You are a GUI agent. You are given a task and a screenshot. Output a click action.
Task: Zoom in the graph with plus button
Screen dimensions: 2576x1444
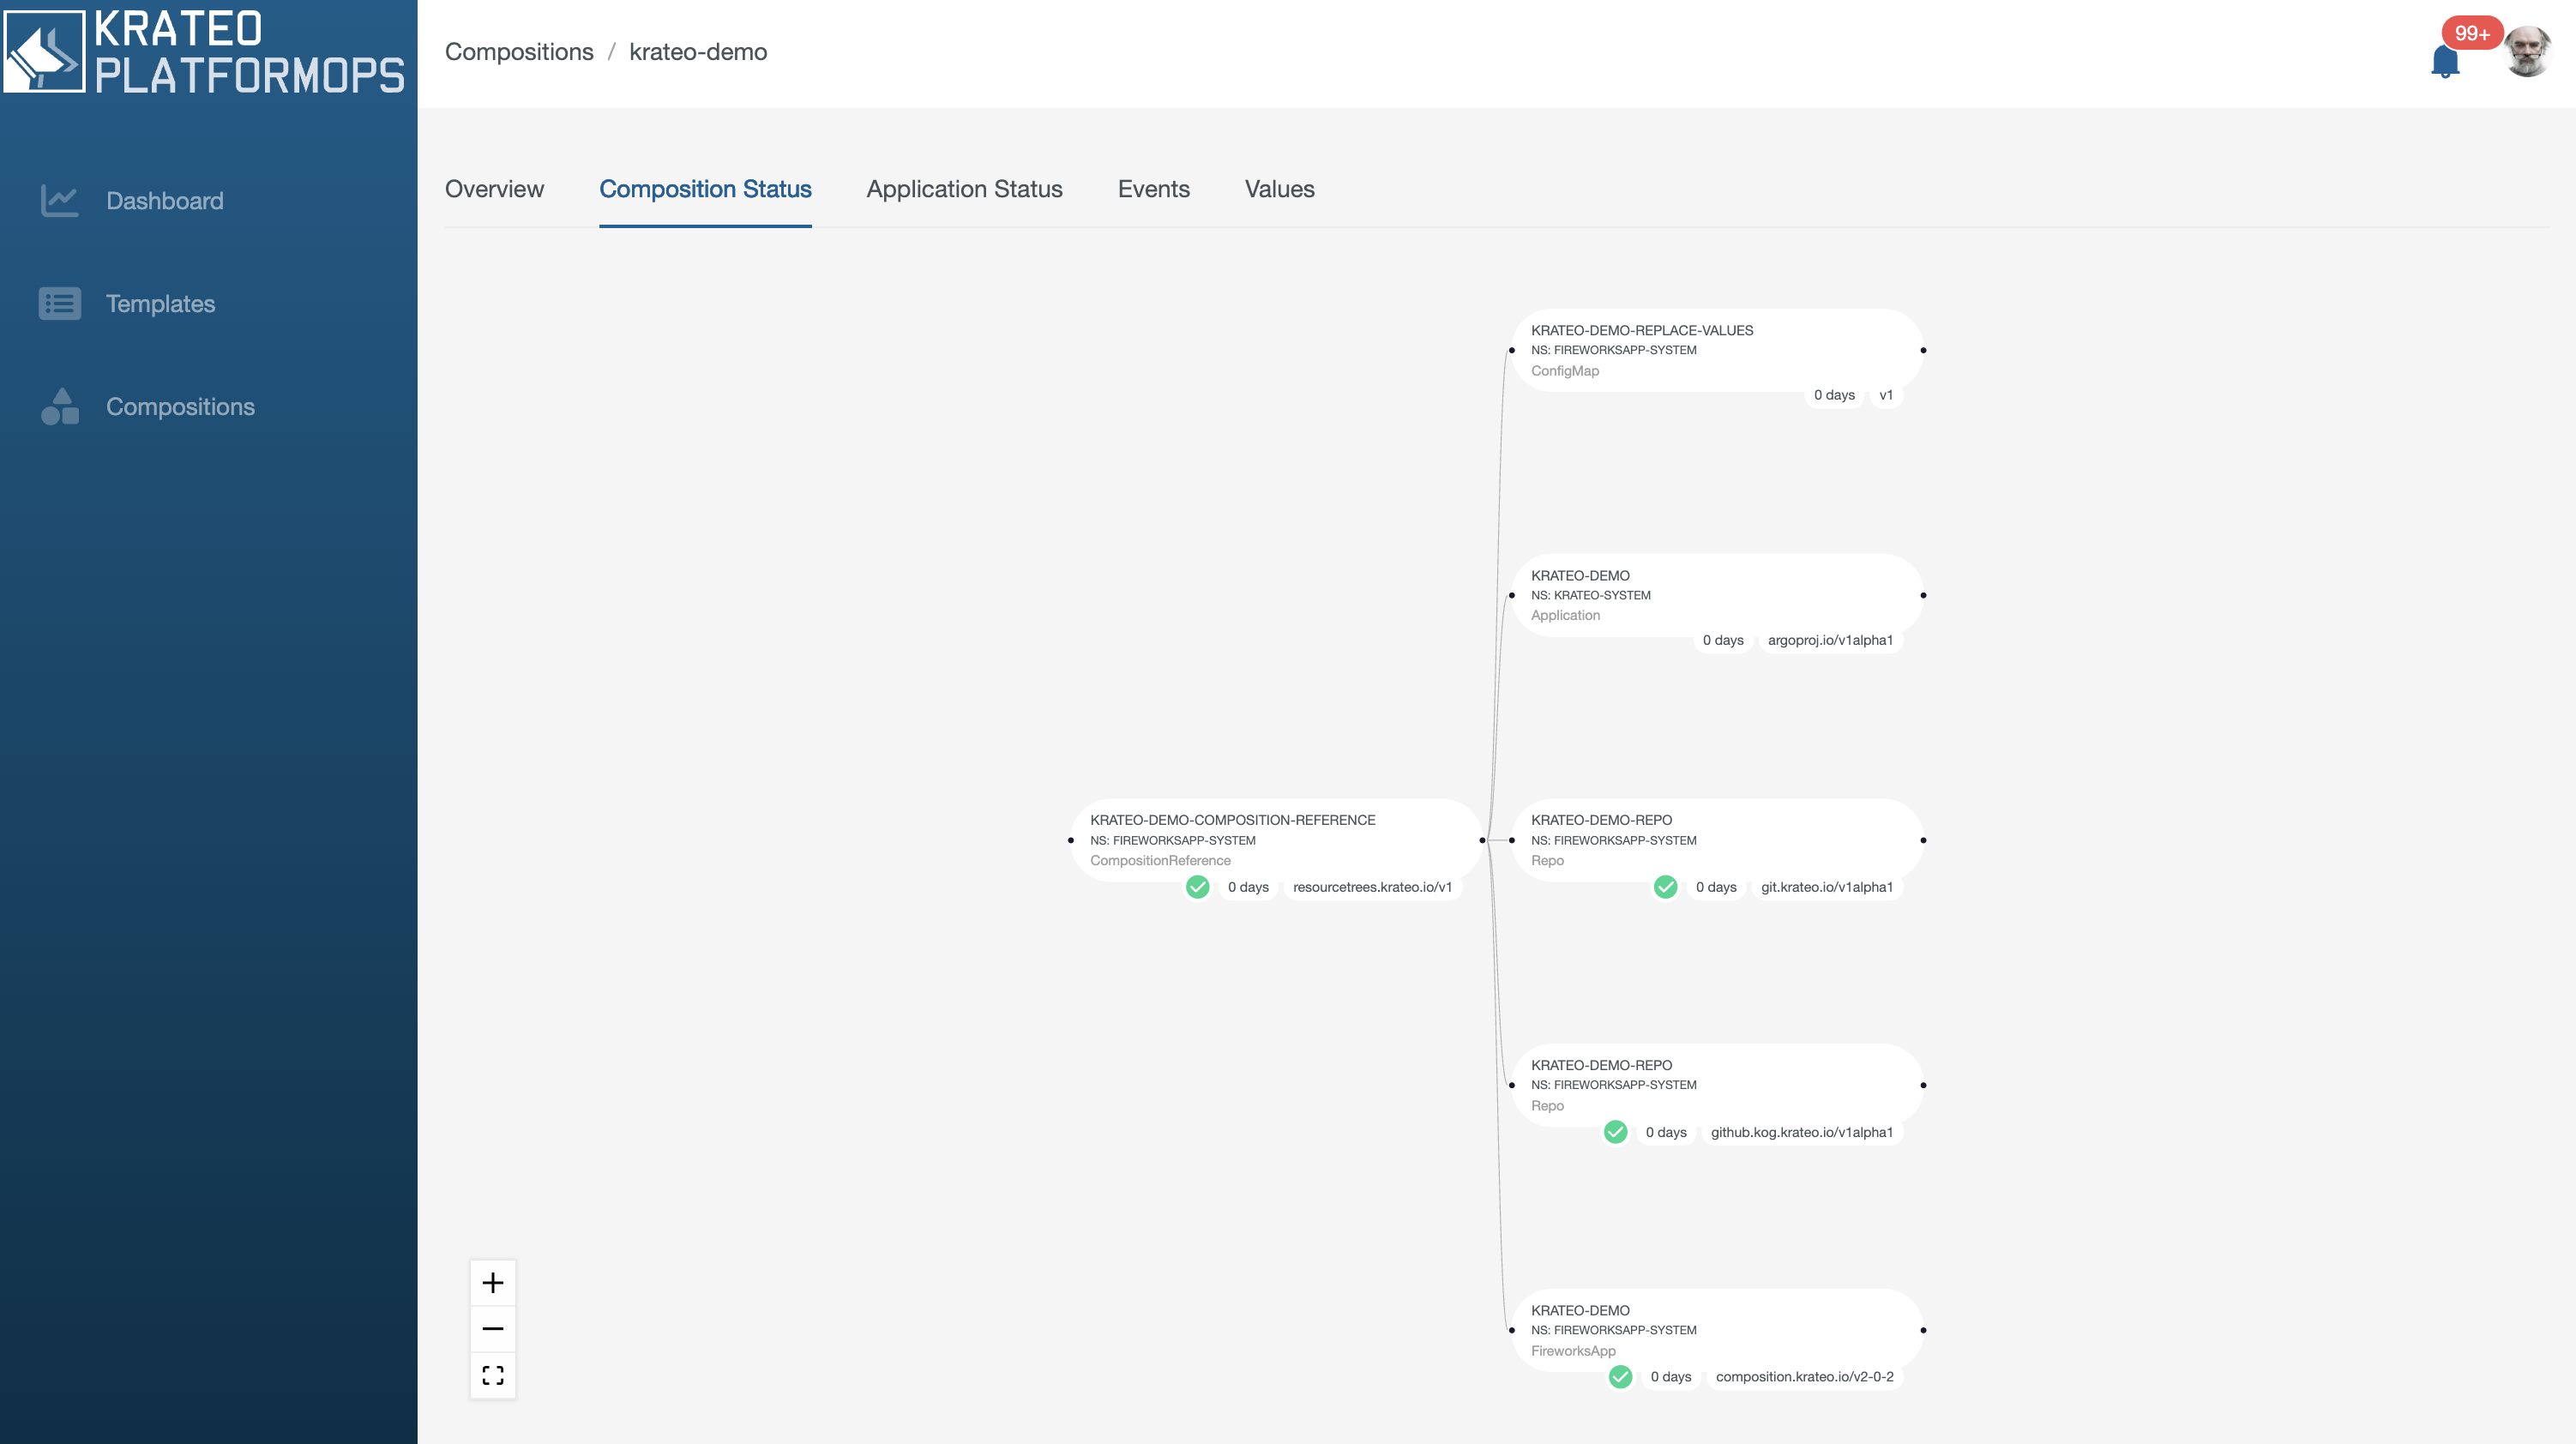(x=493, y=1283)
